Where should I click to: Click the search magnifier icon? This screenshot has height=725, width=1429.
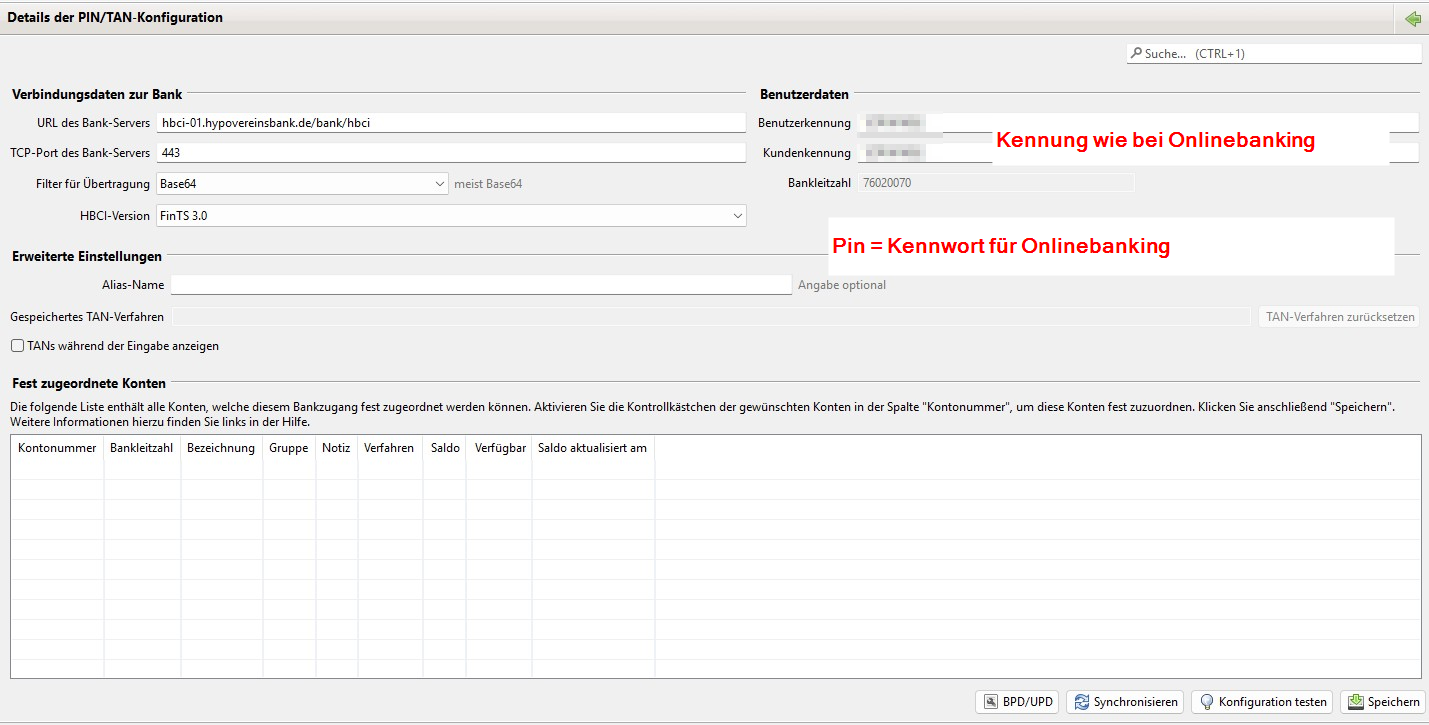coord(1136,54)
